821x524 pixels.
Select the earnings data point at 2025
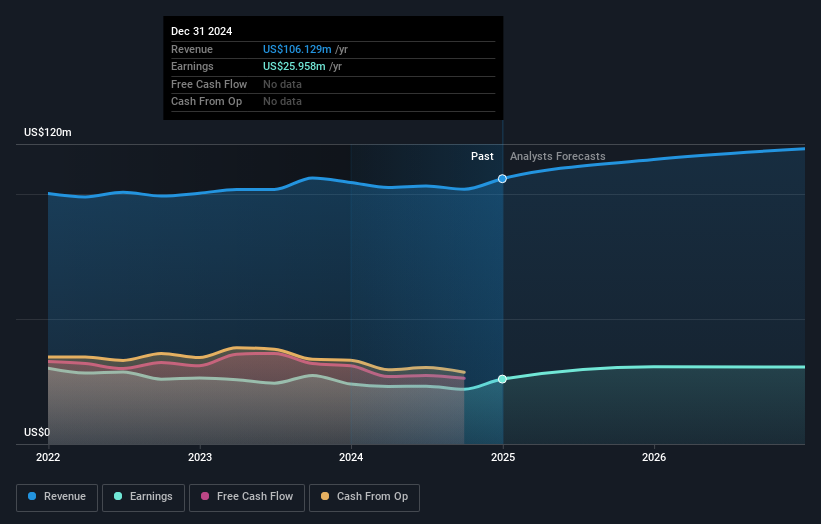tap(502, 379)
